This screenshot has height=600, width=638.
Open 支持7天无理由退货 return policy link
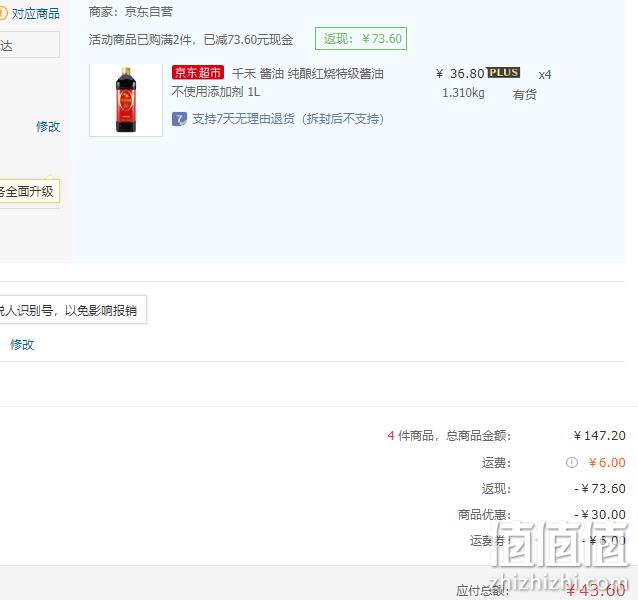[288, 119]
